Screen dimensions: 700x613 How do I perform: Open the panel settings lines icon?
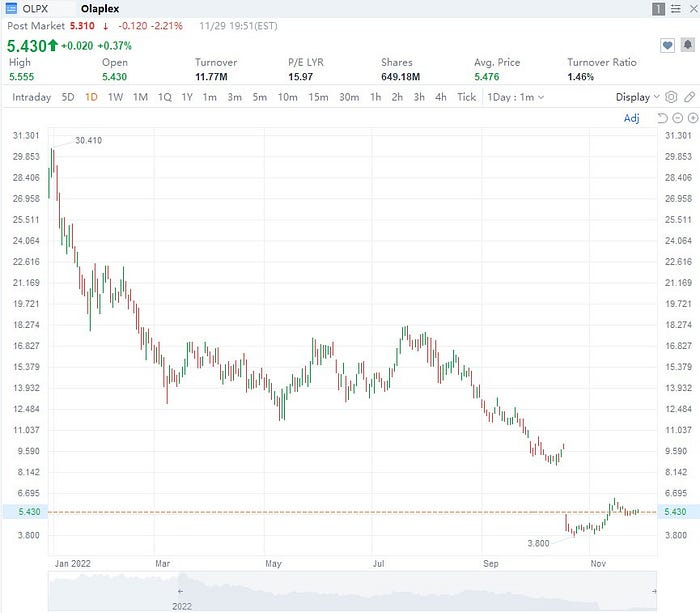pos(675,8)
